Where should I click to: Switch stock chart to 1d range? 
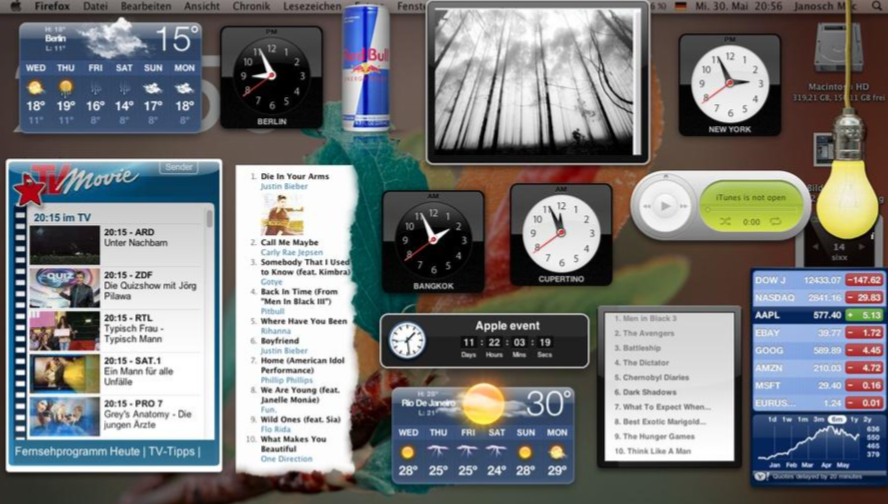772,420
